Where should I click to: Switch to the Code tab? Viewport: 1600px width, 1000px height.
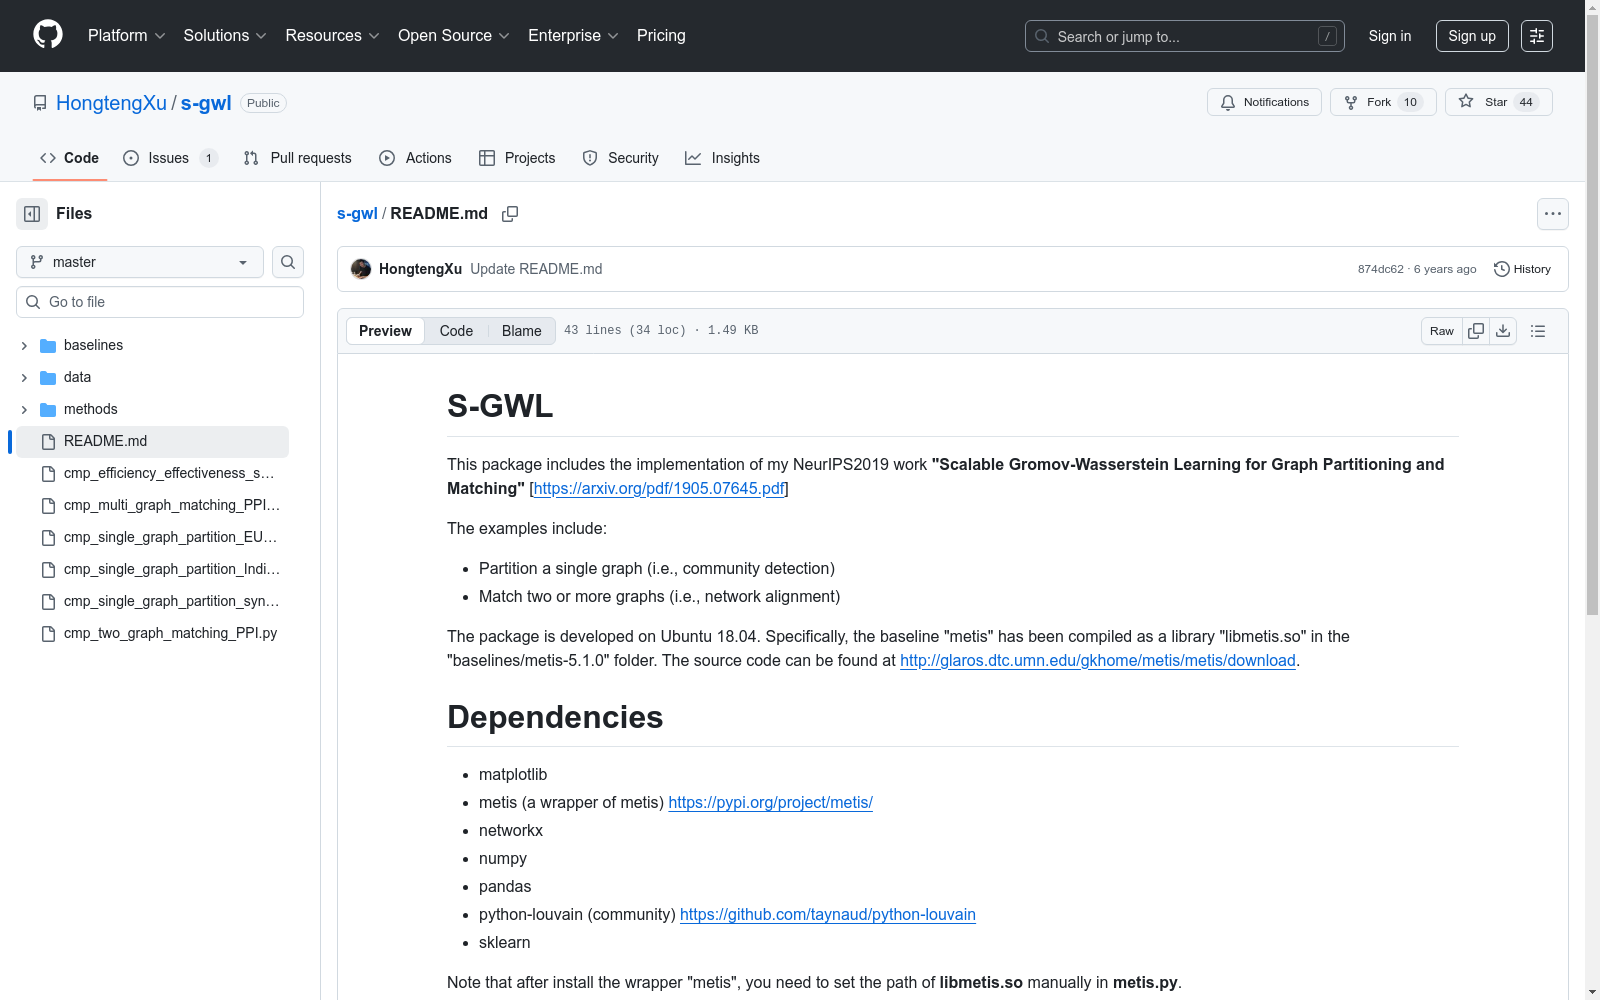pyautogui.click(x=70, y=158)
